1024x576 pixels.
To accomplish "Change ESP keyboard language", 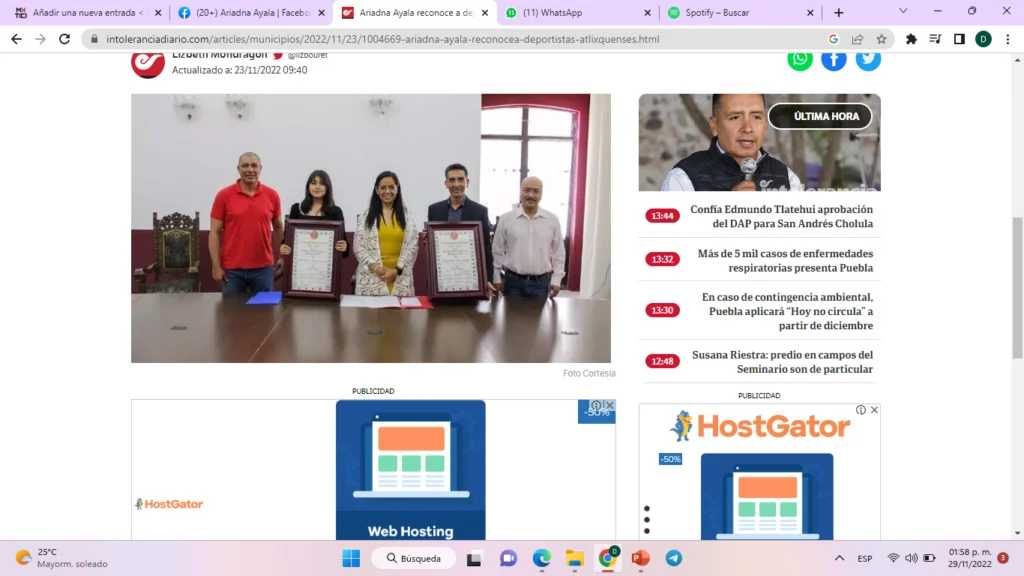I will [x=865, y=558].
